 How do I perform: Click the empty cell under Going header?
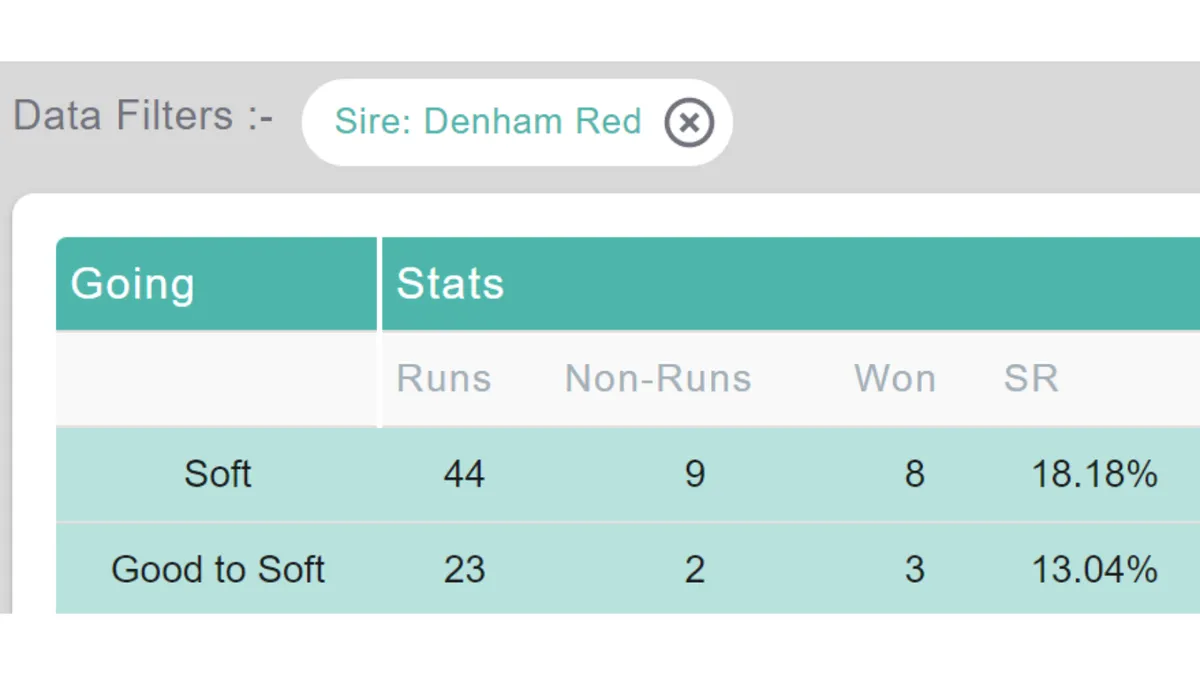(216, 379)
